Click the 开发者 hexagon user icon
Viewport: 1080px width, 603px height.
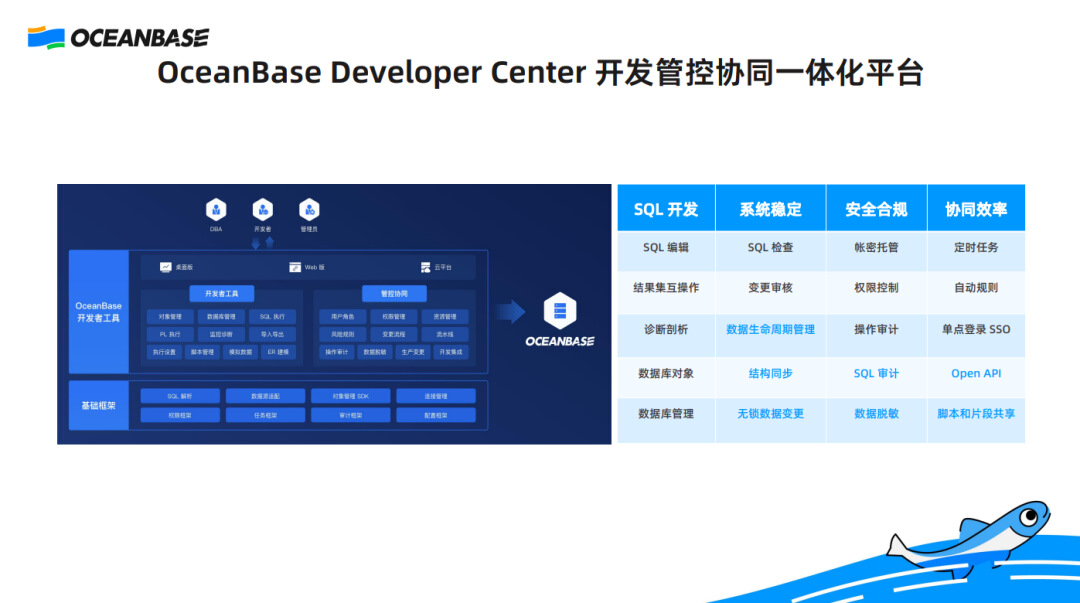[262, 209]
